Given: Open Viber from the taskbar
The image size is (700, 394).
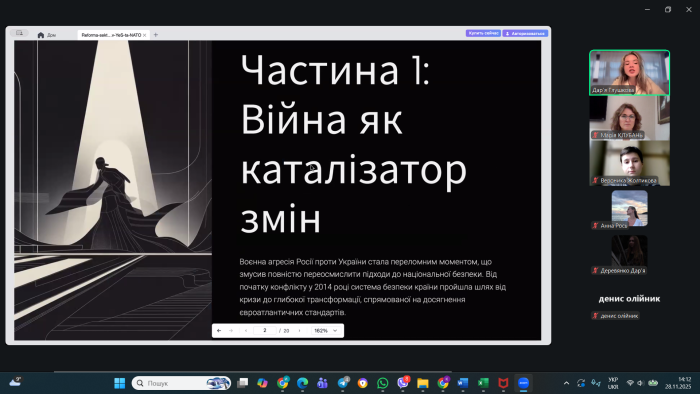Looking at the screenshot, I should point(403,383).
